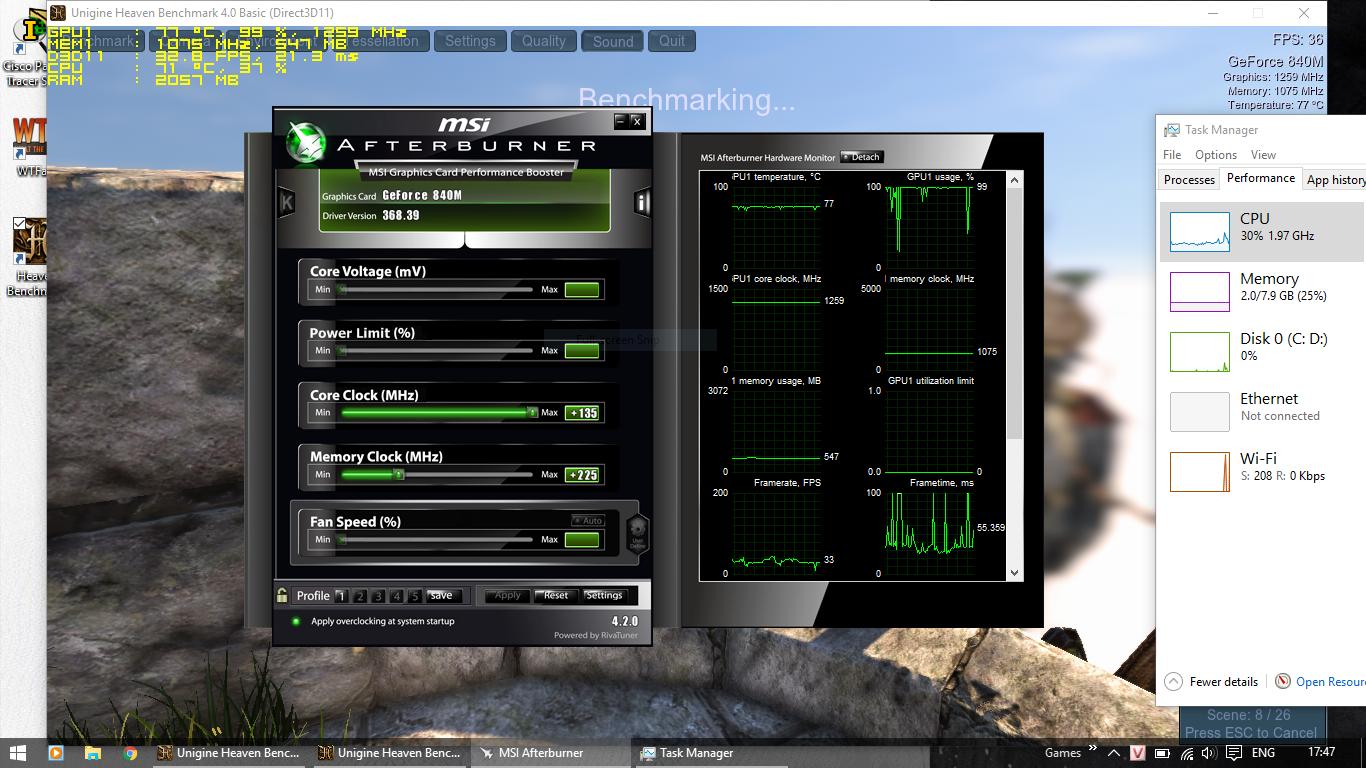The height and width of the screenshot is (768, 1366).
Task: Select the Disk 0 performance entry
Action: [1262, 351]
